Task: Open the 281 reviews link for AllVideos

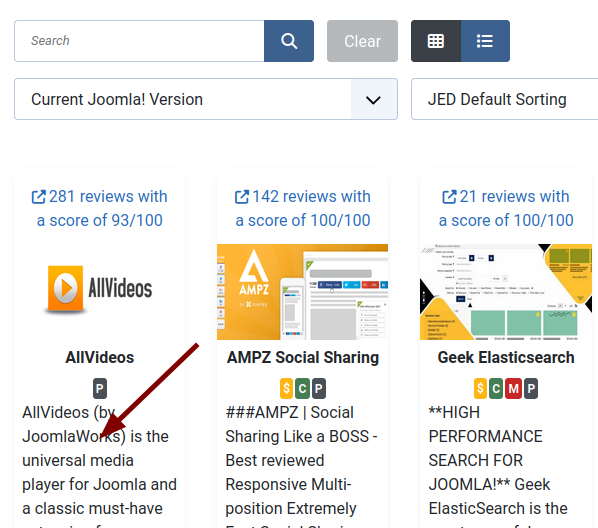Action: [100, 208]
